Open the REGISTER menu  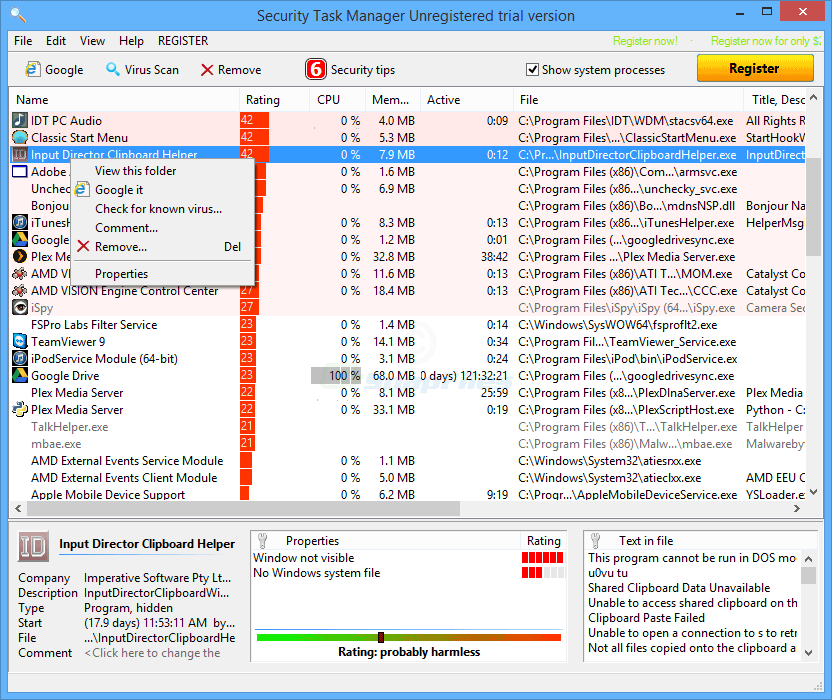(x=183, y=41)
